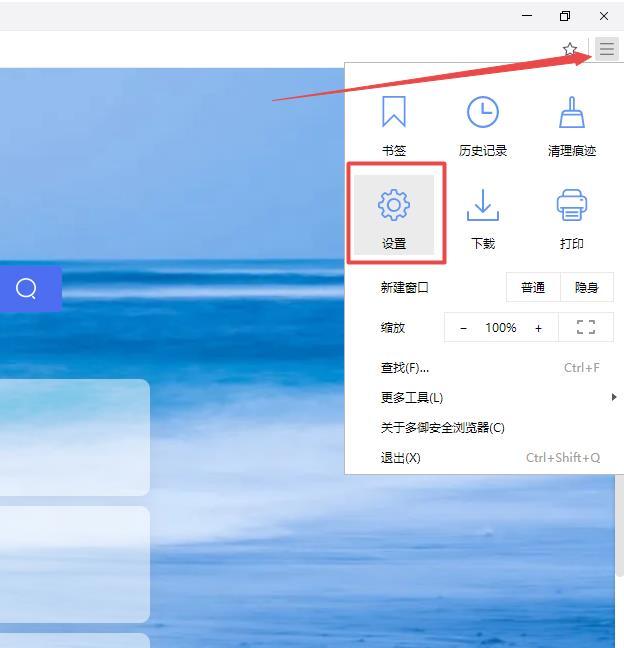This screenshot has width=624, height=648.
Task: Click the Print (打印) printer icon
Action: coord(572,205)
